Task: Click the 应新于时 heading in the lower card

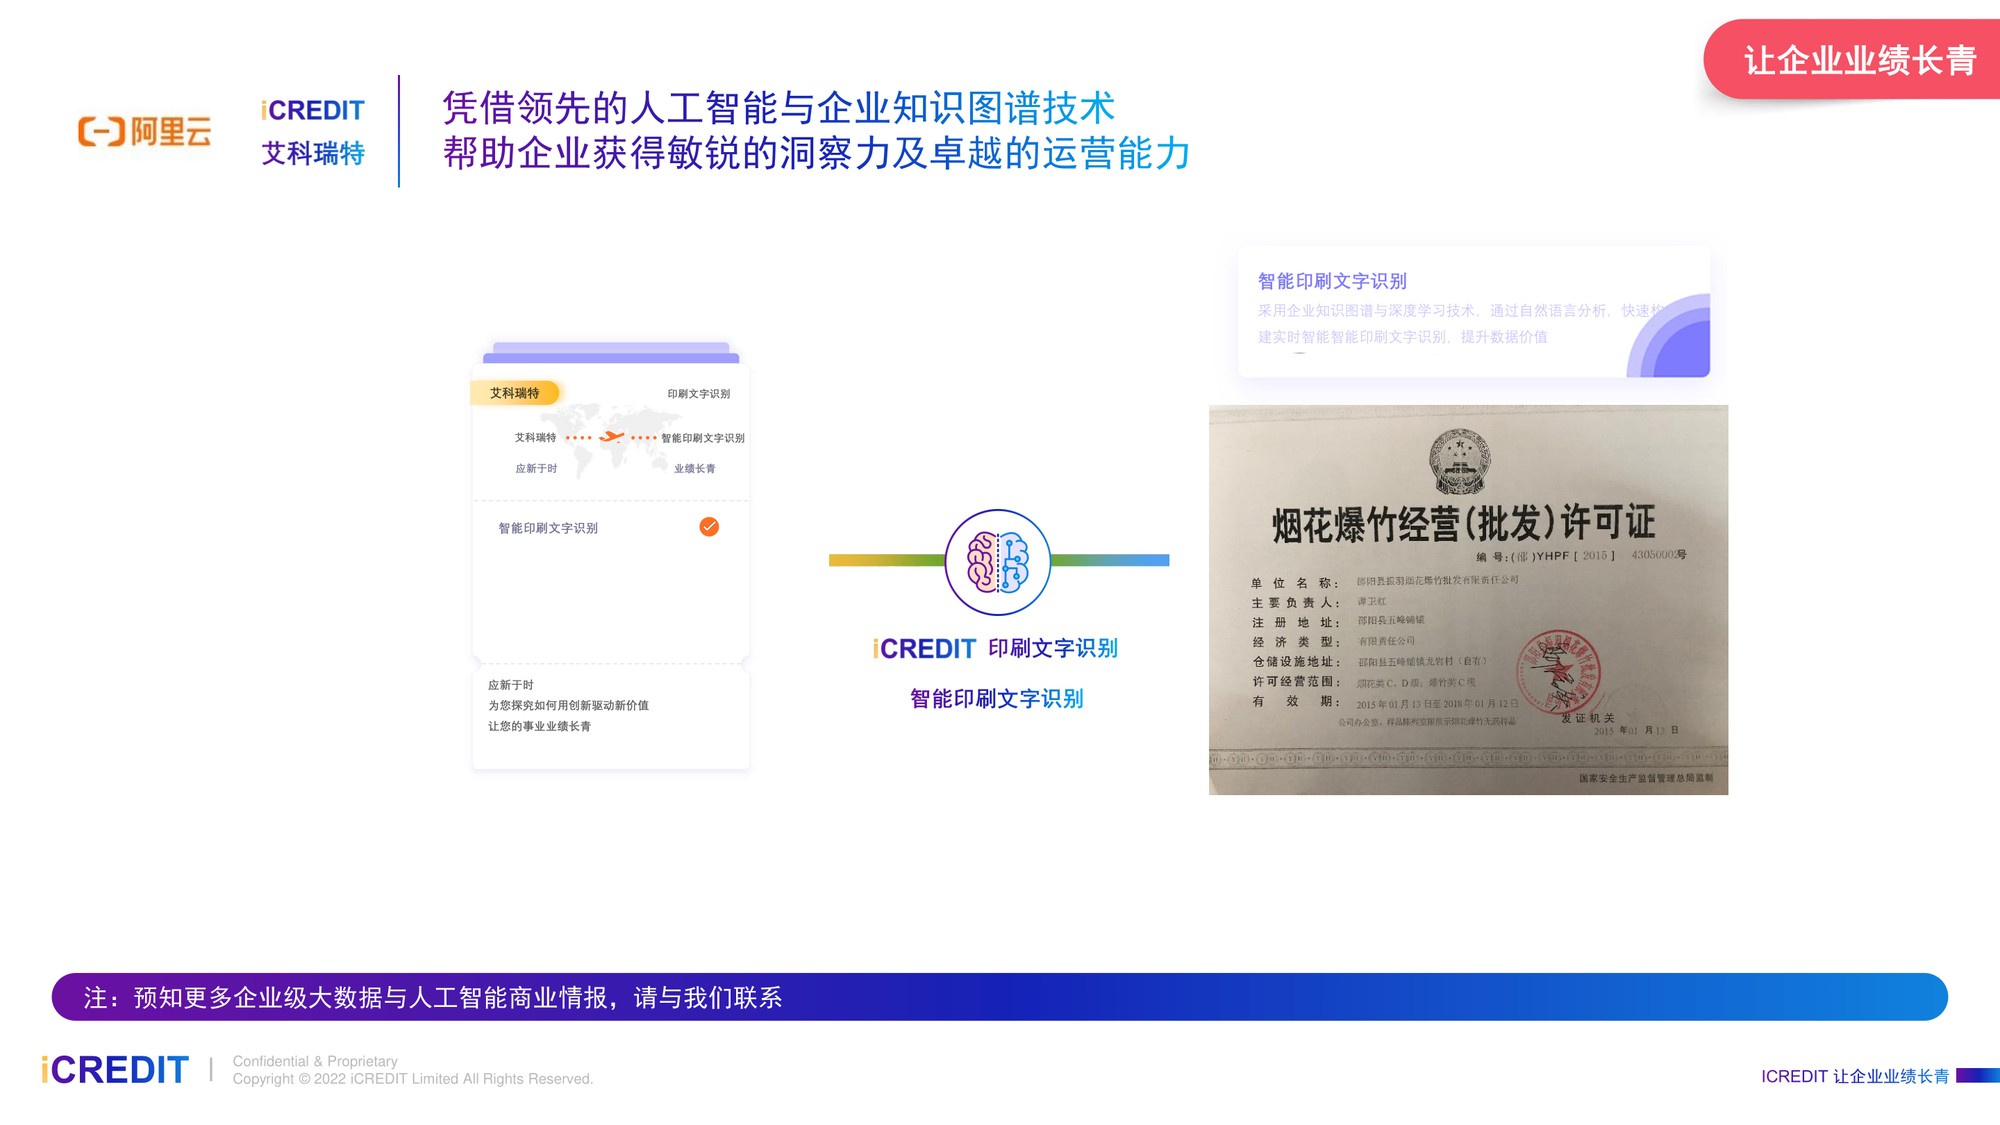Action: (511, 685)
